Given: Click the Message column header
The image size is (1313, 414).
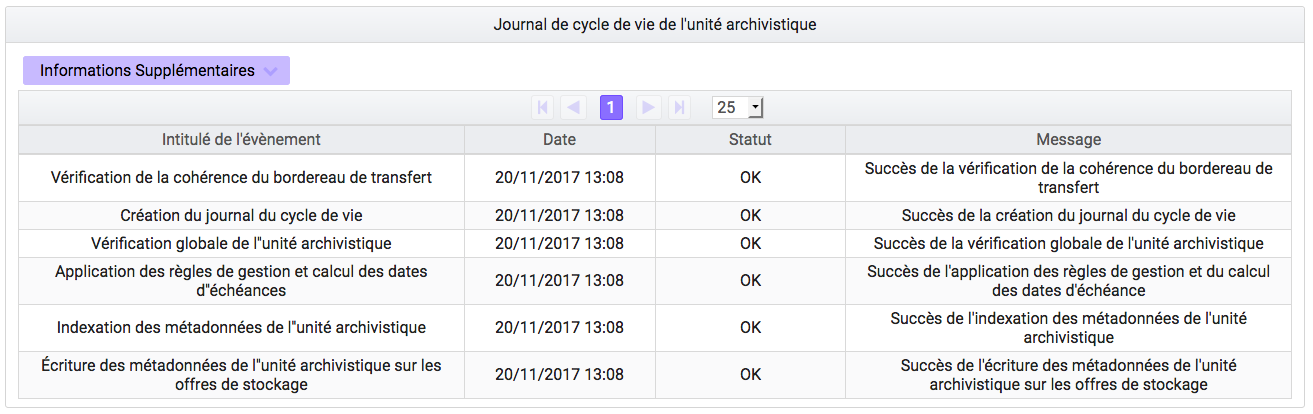Looking at the screenshot, I should pyautogui.click(x=1069, y=140).
